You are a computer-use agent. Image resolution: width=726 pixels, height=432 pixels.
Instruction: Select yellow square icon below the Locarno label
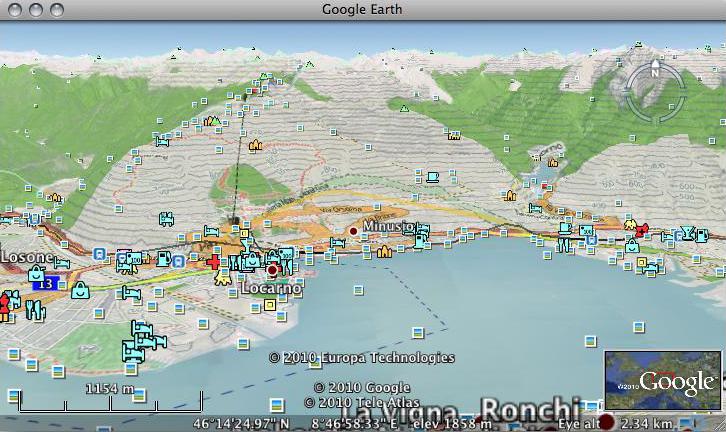pos(269,305)
